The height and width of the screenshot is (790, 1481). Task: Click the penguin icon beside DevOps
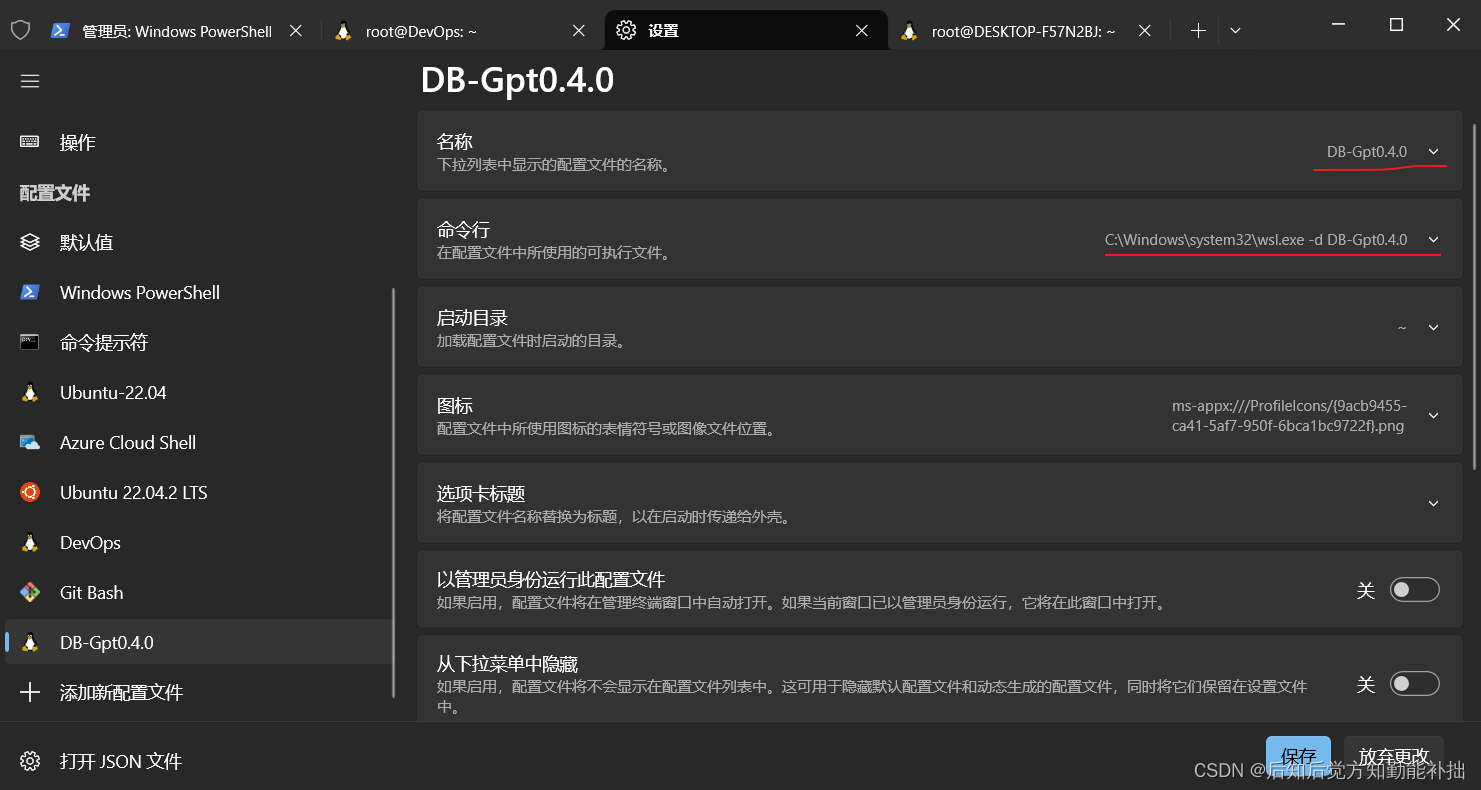[30, 542]
